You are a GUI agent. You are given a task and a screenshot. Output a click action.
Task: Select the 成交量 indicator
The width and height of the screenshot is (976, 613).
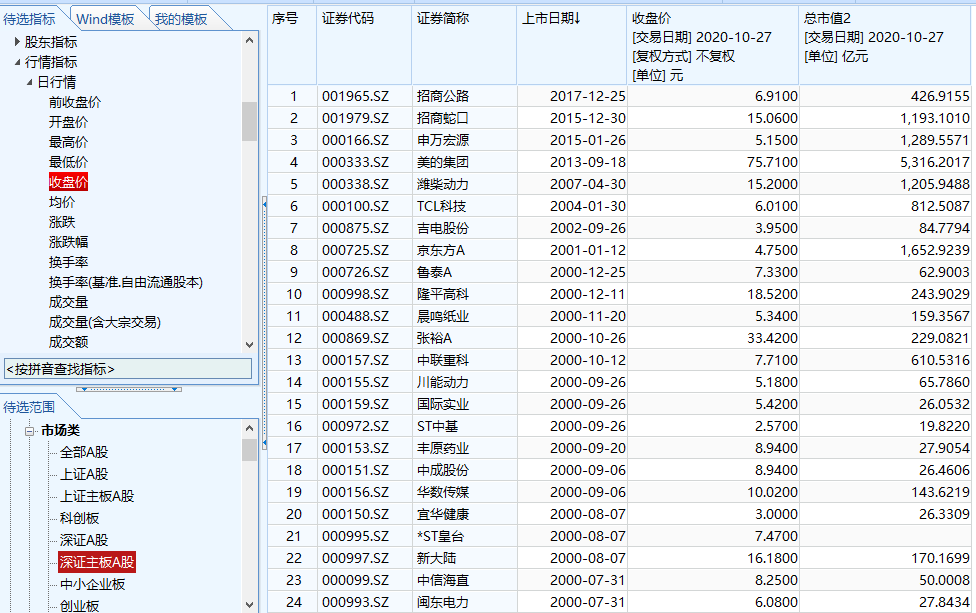(68, 302)
